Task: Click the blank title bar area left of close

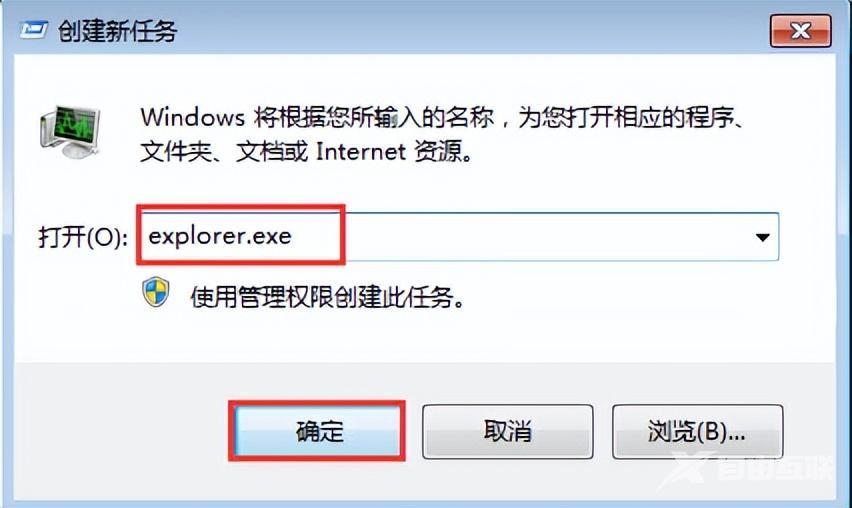Action: click(x=473, y=31)
